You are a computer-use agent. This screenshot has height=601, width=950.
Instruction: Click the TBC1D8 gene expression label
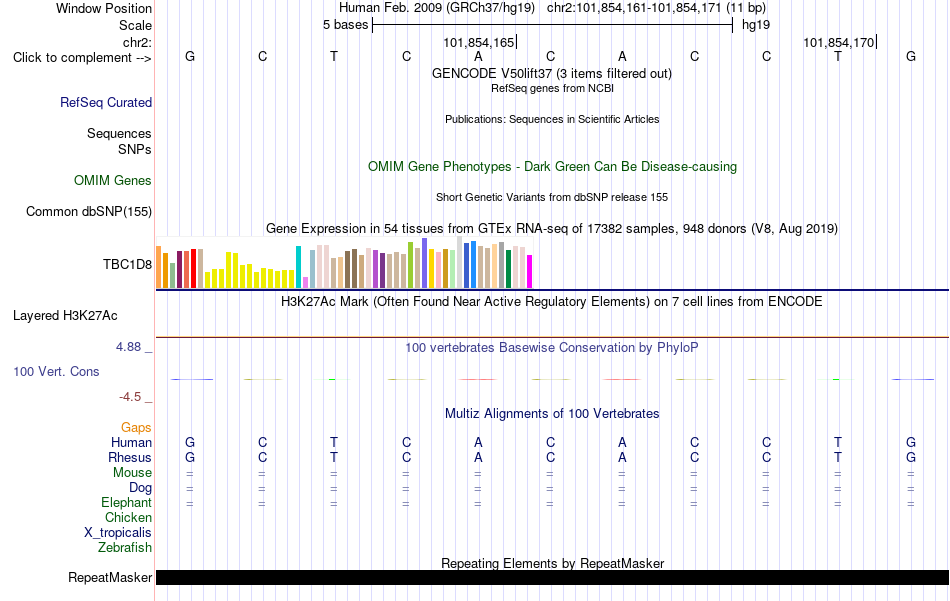click(127, 264)
